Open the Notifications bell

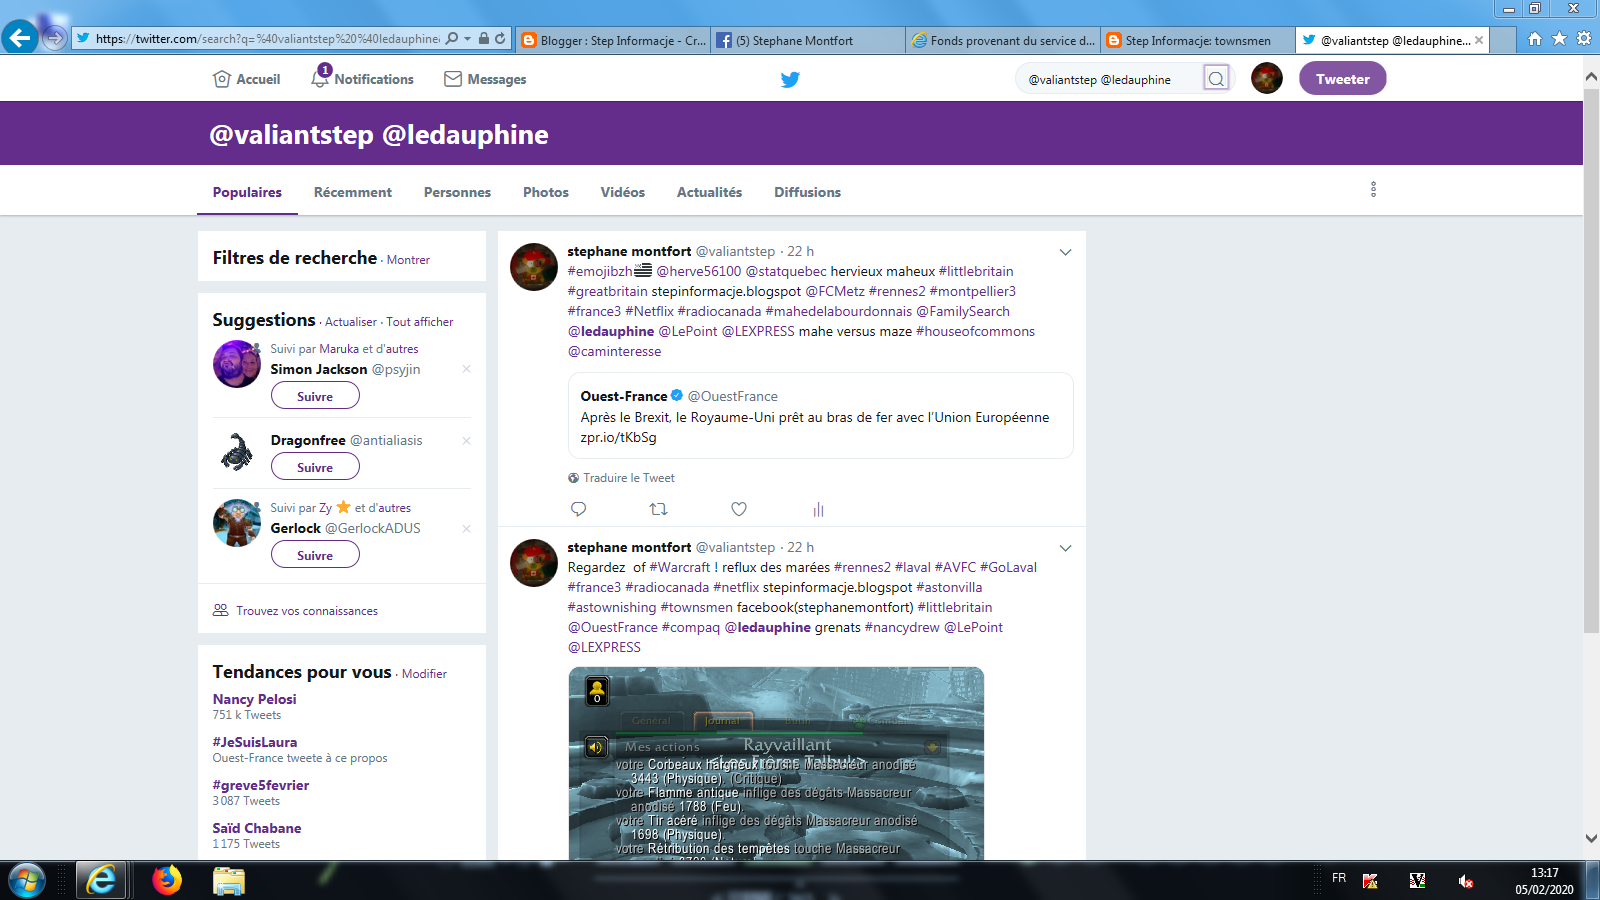[x=362, y=78]
